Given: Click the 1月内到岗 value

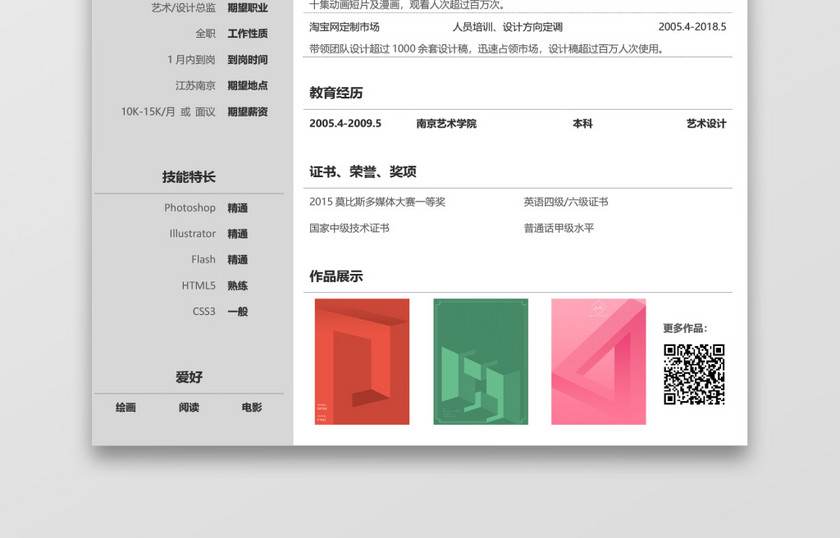Looking at the screenshot, I should pos(191,59).
